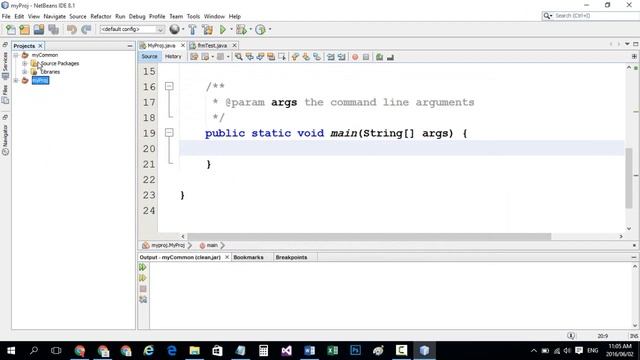The image size is (640, 360).
Task: Click the Toggle Highlight Search icon
Action: 271,57
